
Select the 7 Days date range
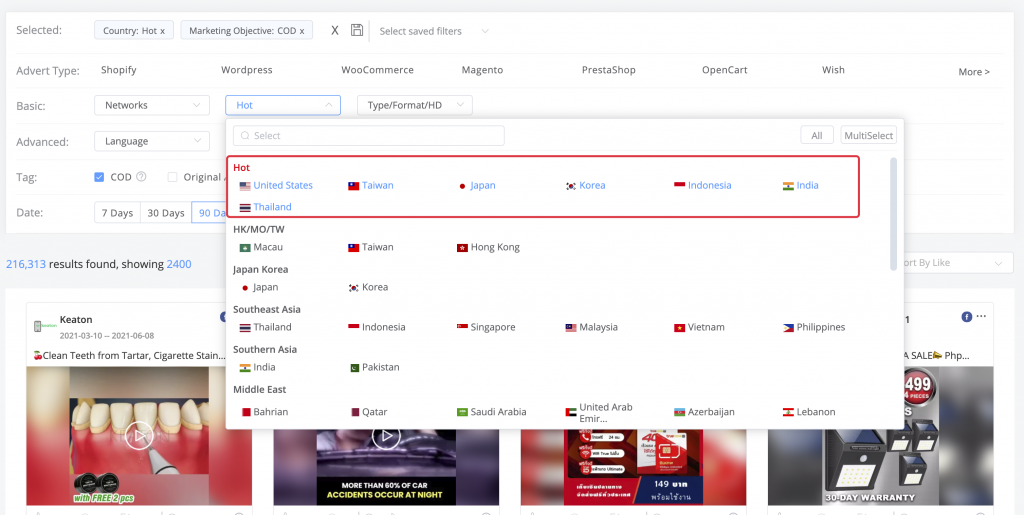pos(114,213)
